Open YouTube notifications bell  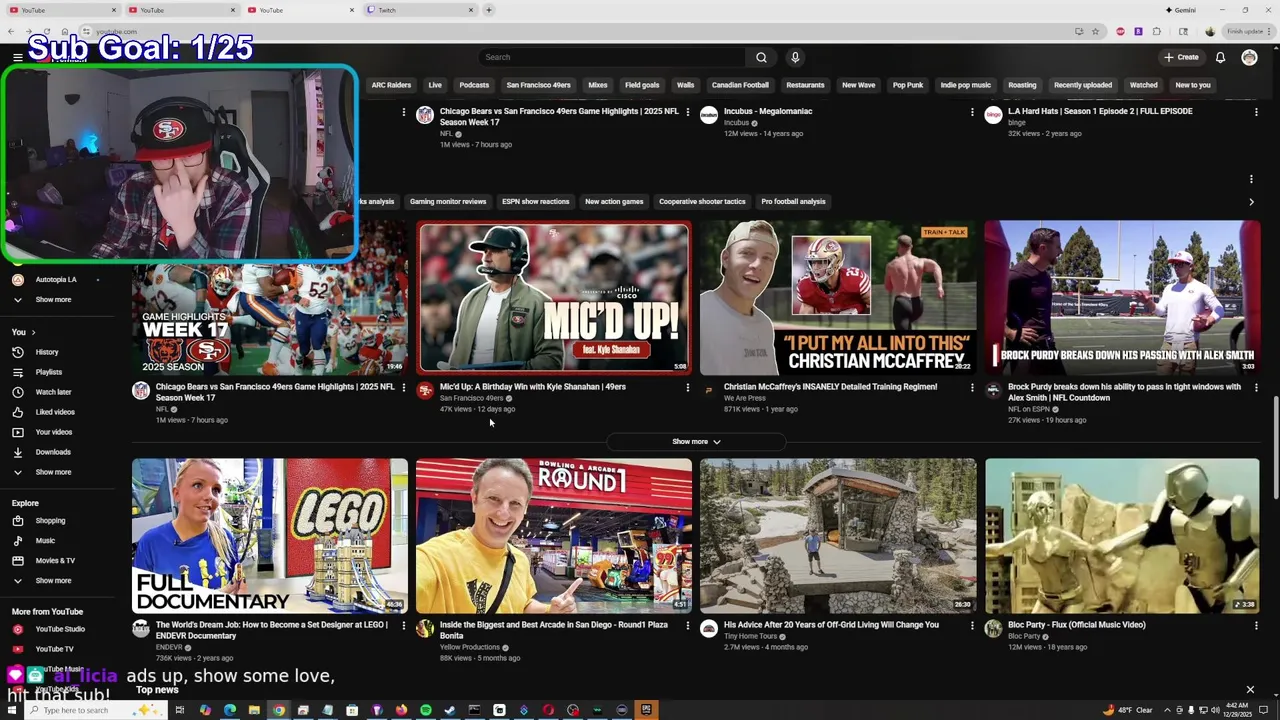[1220, 57]
